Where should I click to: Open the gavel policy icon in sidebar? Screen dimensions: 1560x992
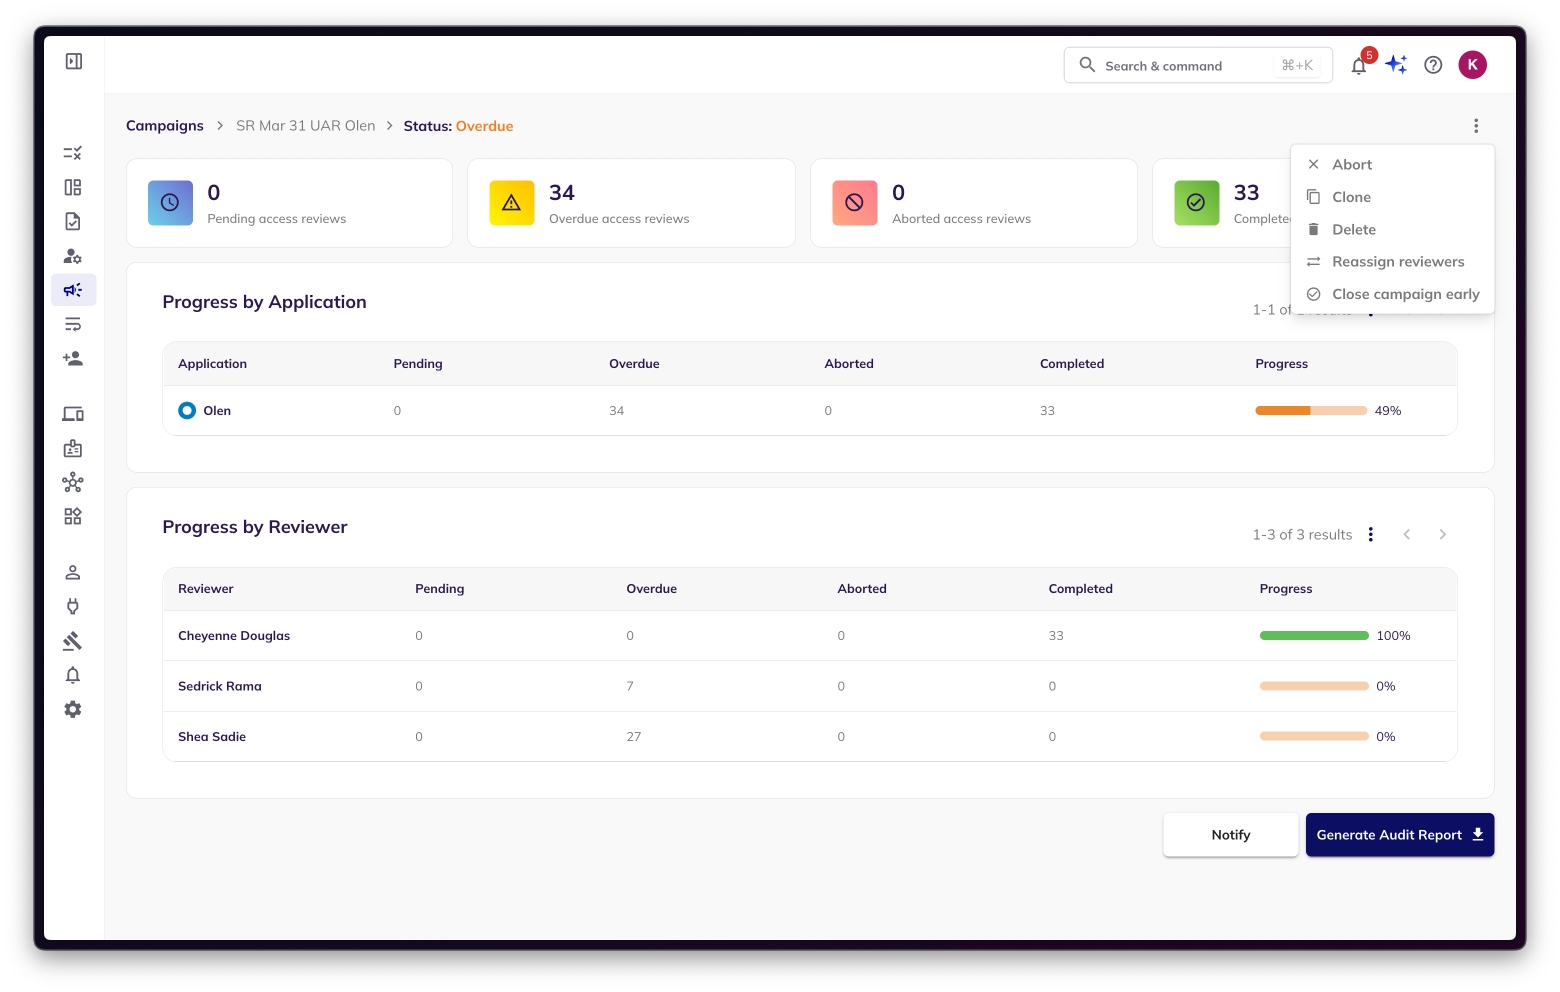click(x=73, y=641)
